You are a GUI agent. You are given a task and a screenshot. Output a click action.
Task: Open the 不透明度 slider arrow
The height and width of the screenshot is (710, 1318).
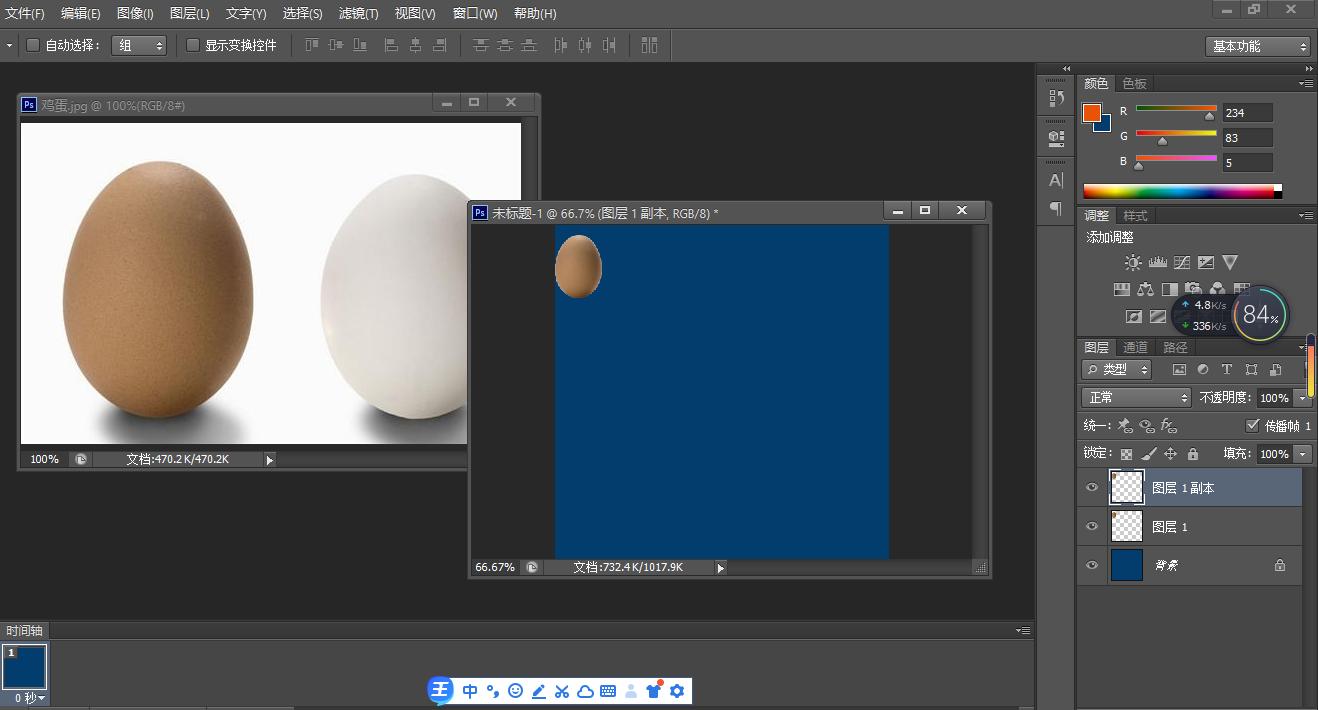coord(1302,397)
